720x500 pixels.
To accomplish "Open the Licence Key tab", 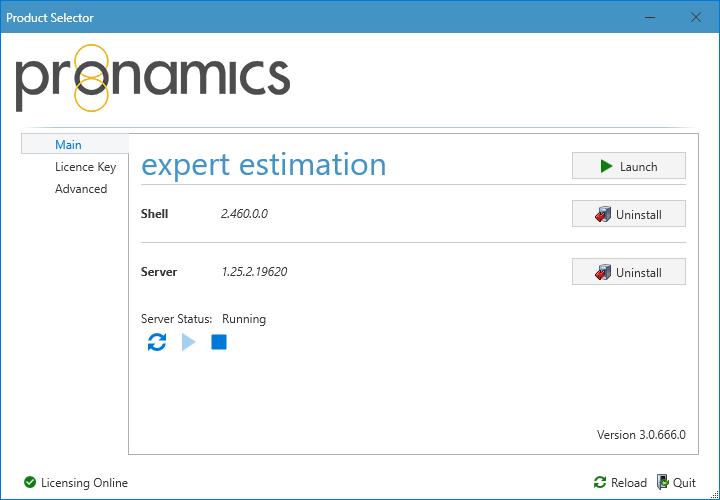I will pos(85,167).
